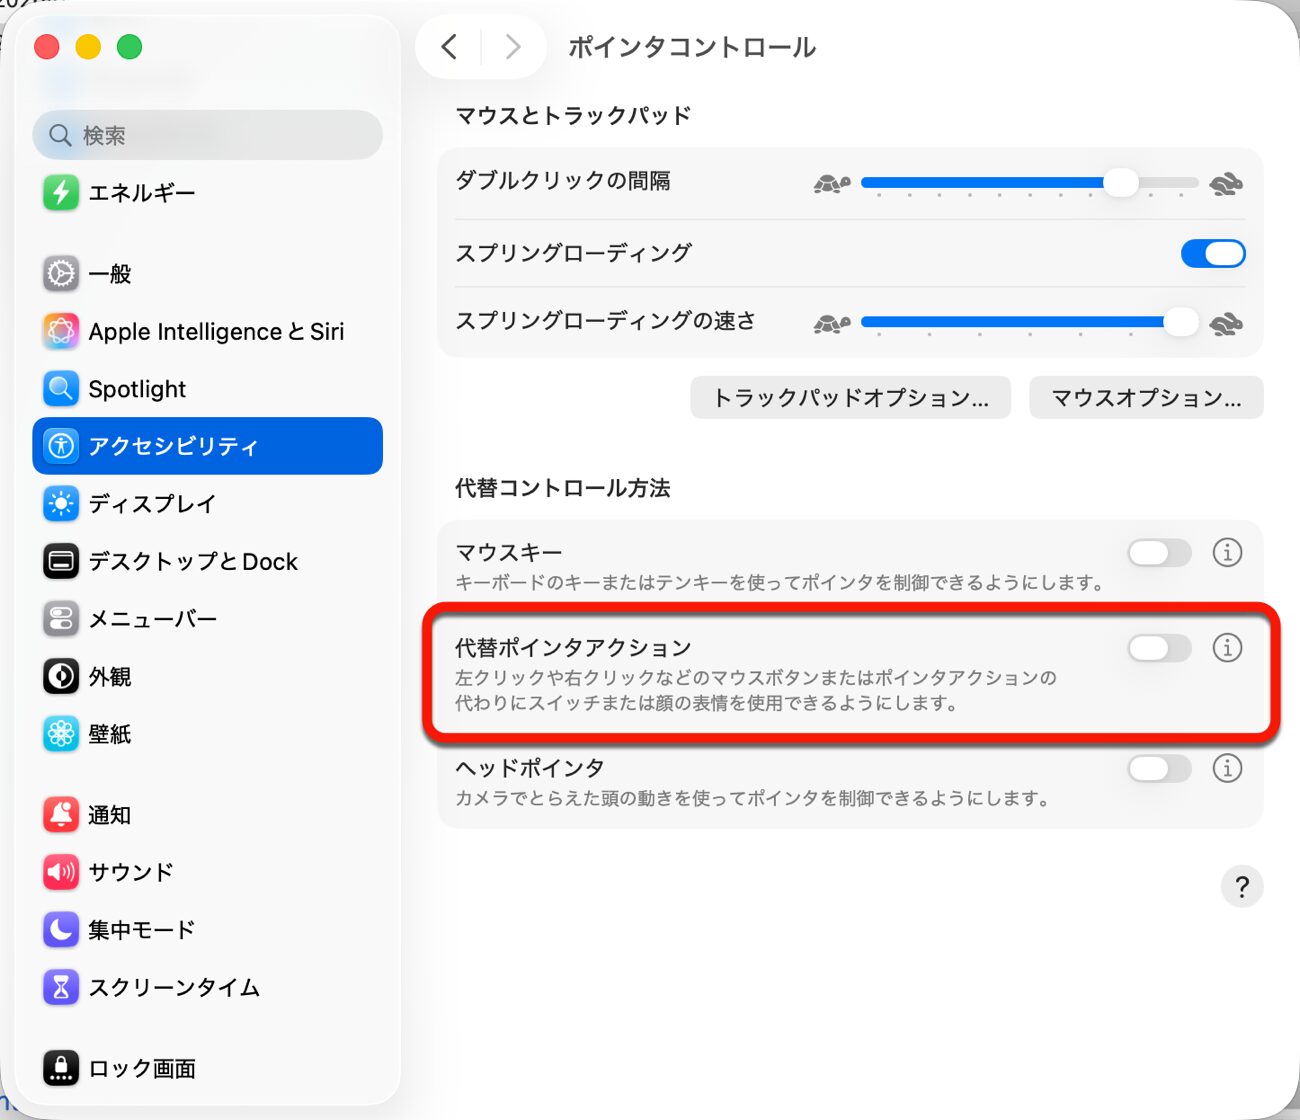Click the help question mark button

(x=1242, y=886)
